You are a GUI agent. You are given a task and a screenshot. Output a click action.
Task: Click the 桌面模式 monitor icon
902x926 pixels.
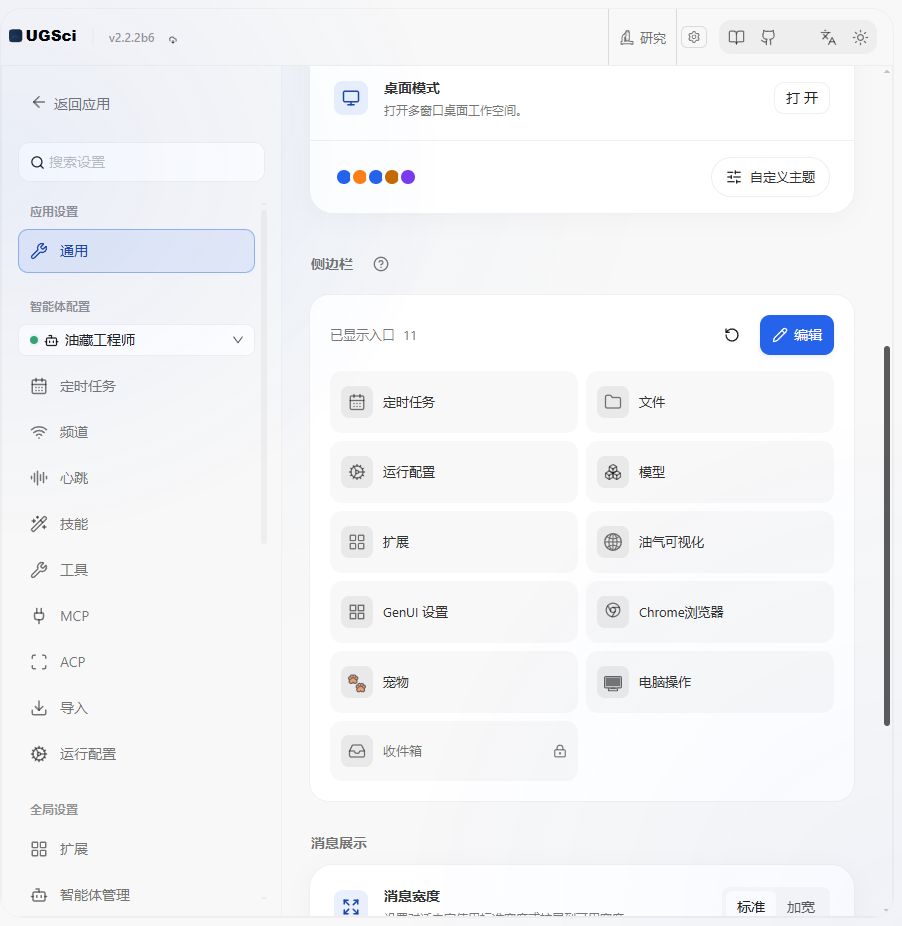coord(351,98)
